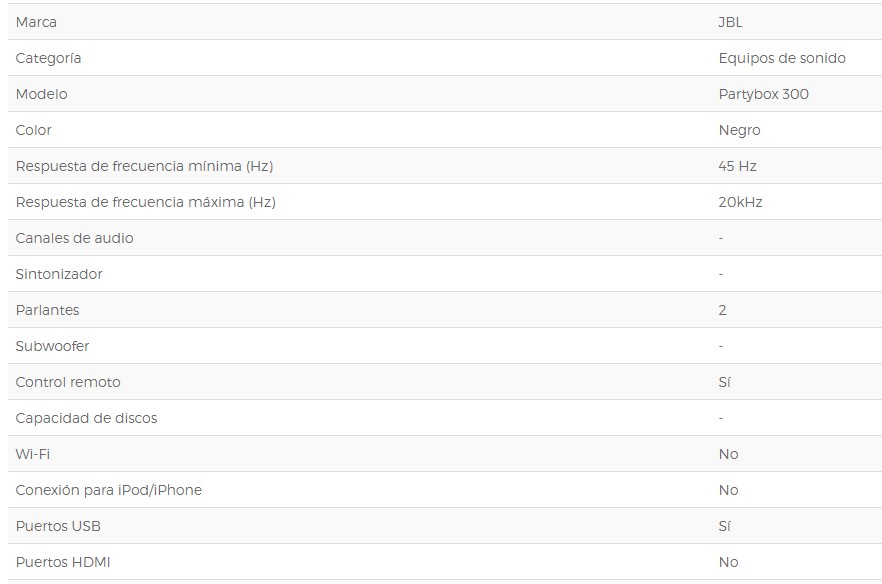Click the Control remoto label
The width and height of the screenshot is (882, 584).
68,382
